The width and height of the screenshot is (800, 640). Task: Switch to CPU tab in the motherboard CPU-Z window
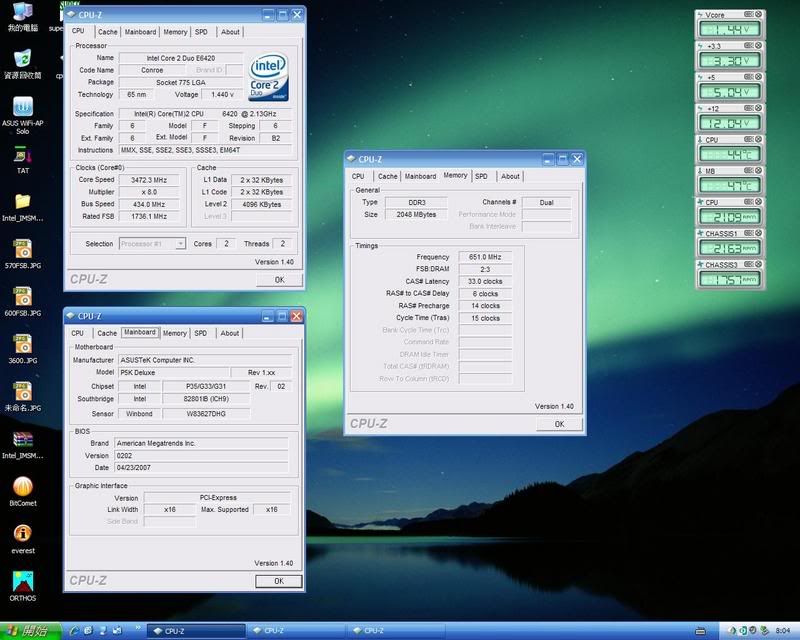coord(78,333)
